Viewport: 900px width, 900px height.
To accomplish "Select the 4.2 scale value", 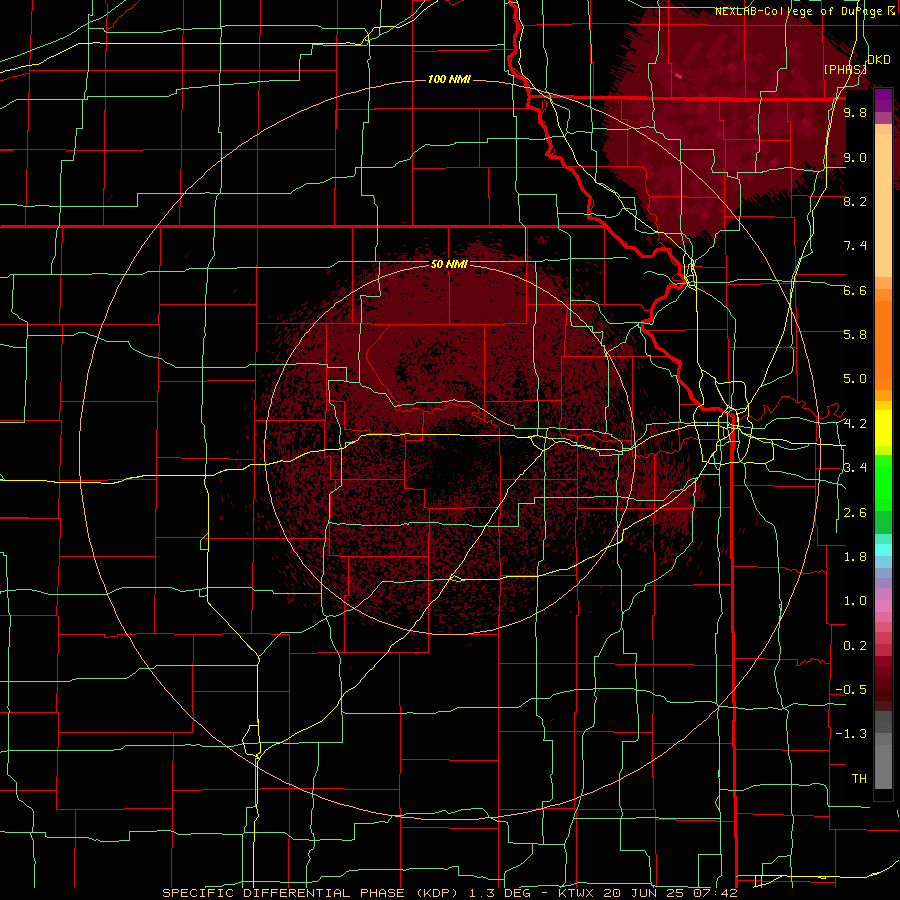I will [855, 424].
